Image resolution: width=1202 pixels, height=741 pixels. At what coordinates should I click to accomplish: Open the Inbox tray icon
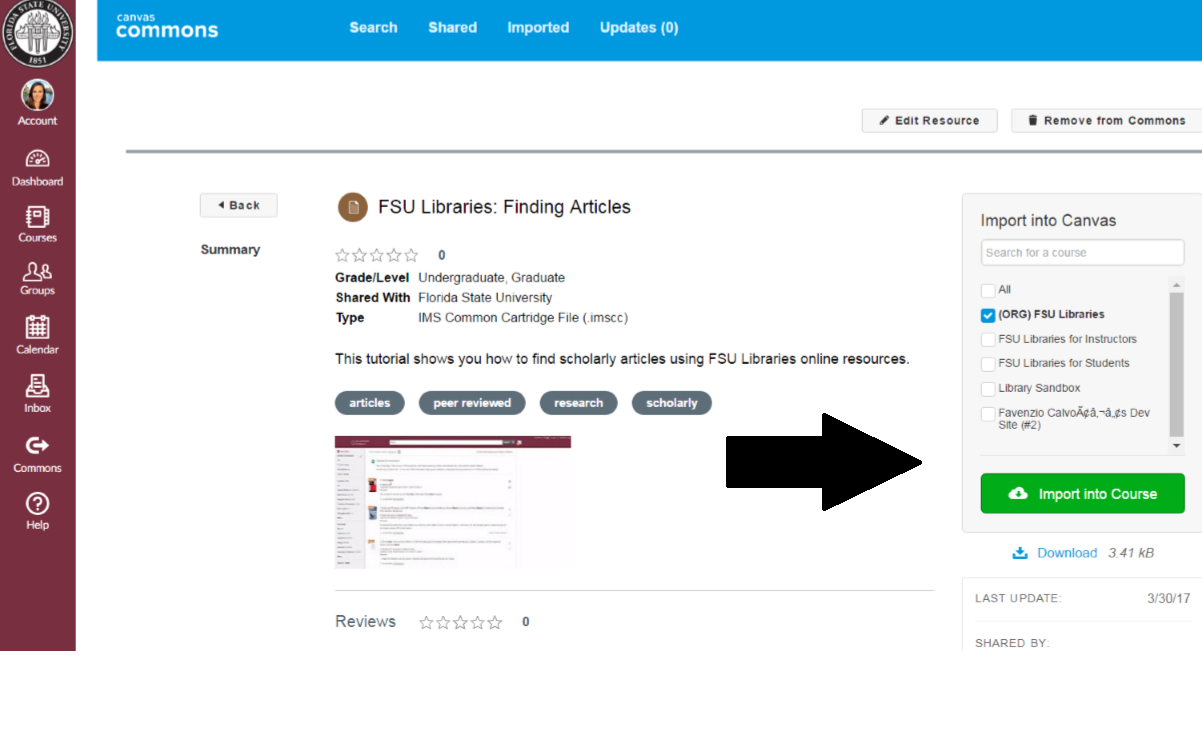pos(37,386)
